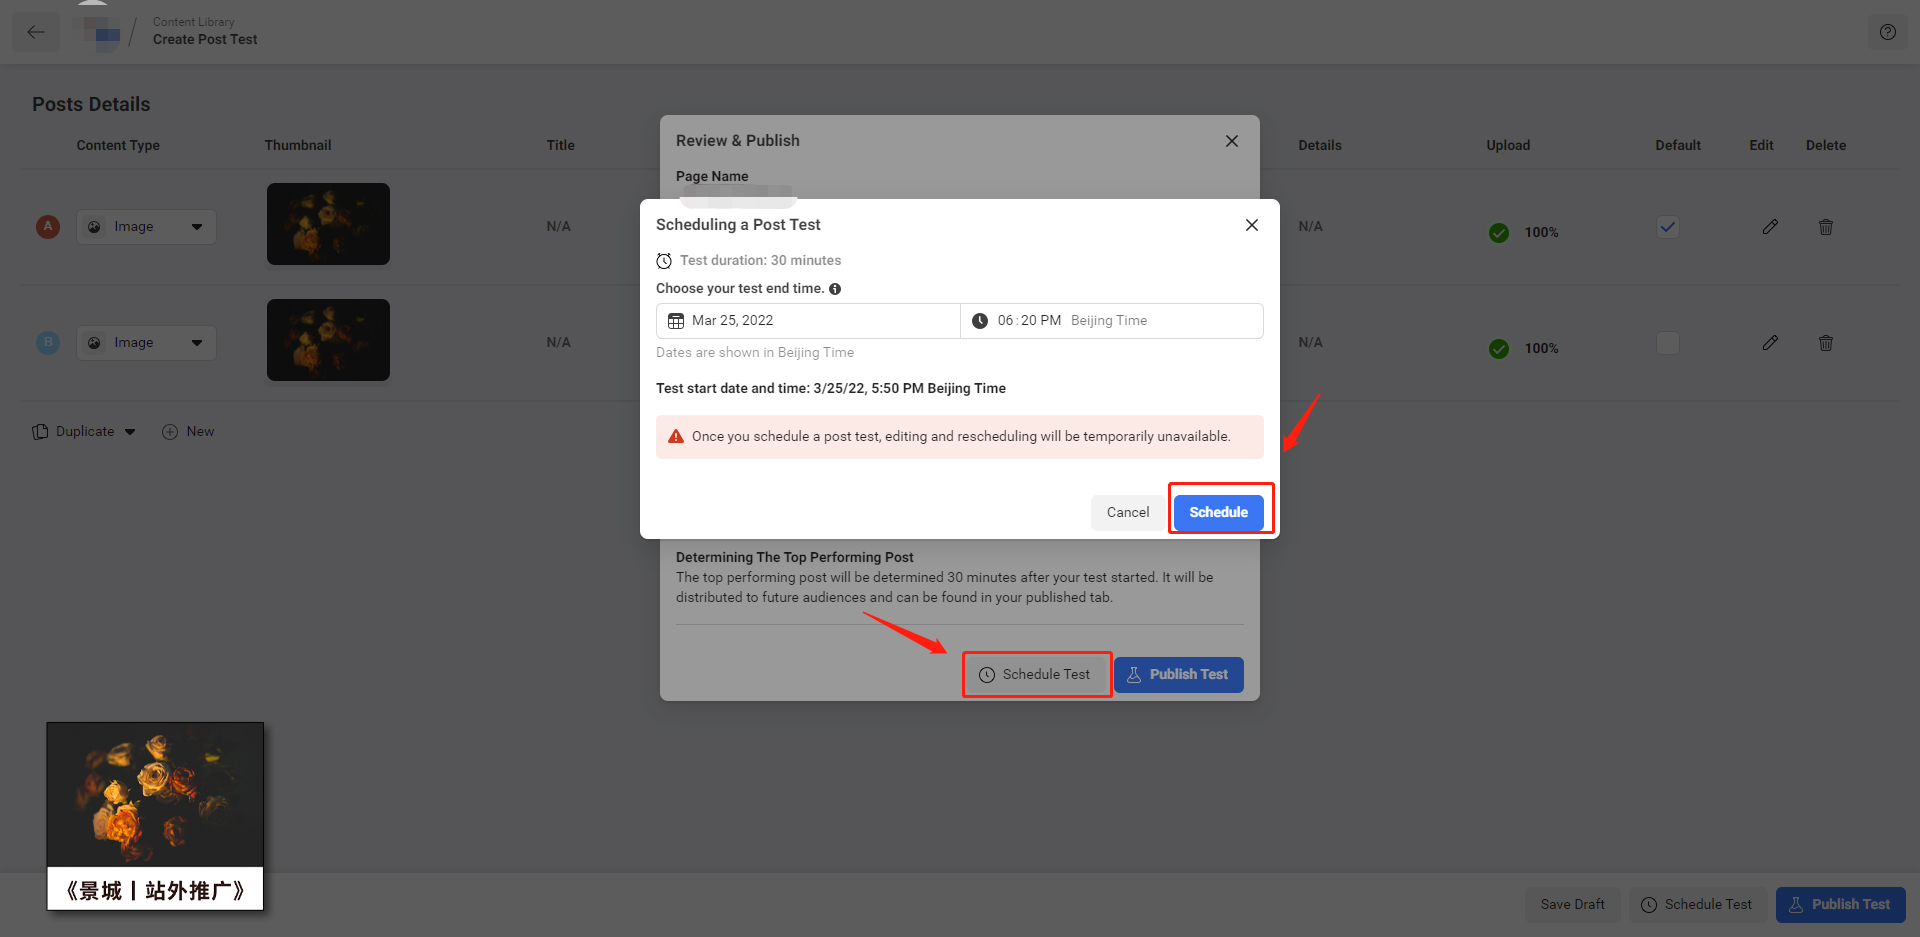
Task: Click the Schedule button in the dialog
Action: (1219, 511)
